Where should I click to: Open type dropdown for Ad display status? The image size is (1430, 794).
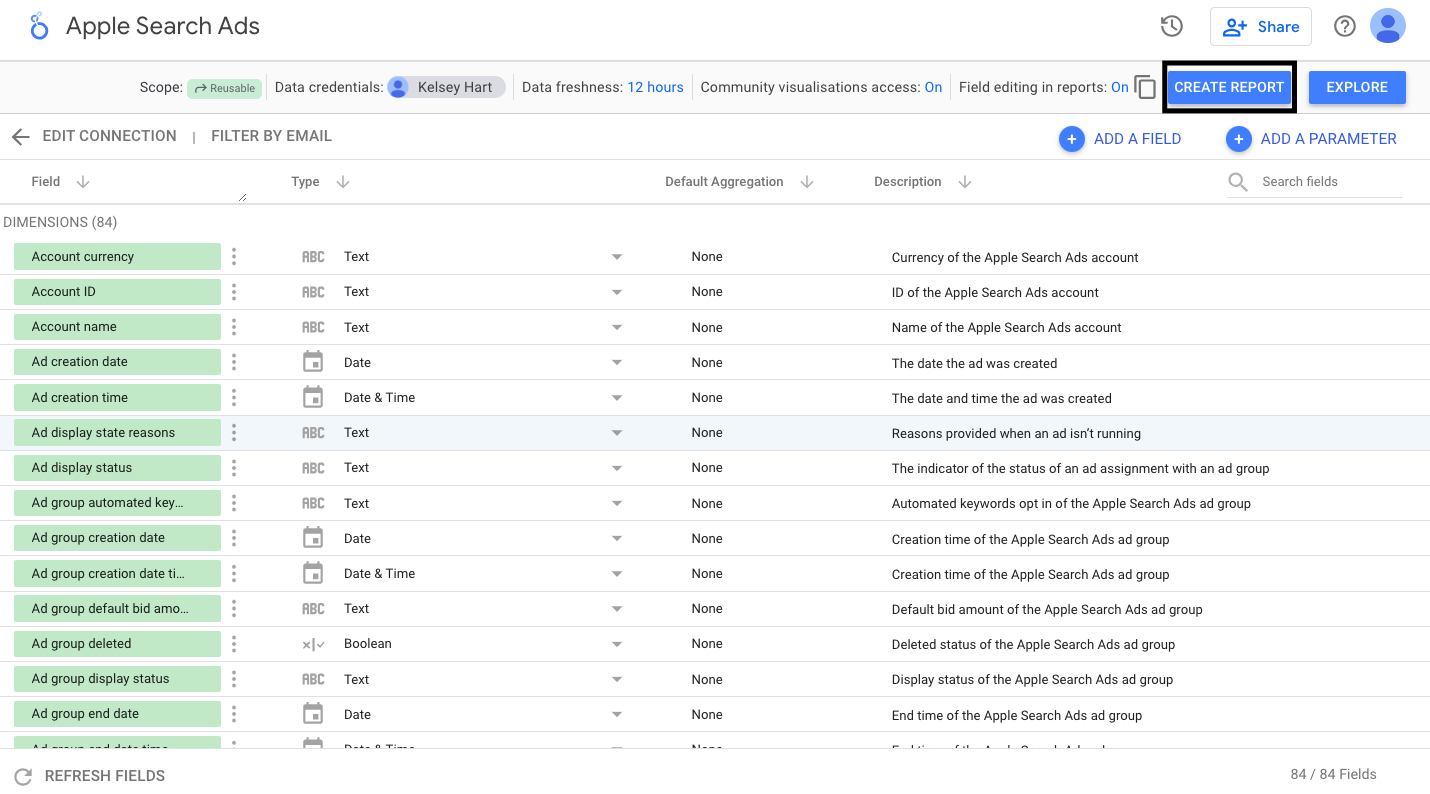click(x=617, y=468)
